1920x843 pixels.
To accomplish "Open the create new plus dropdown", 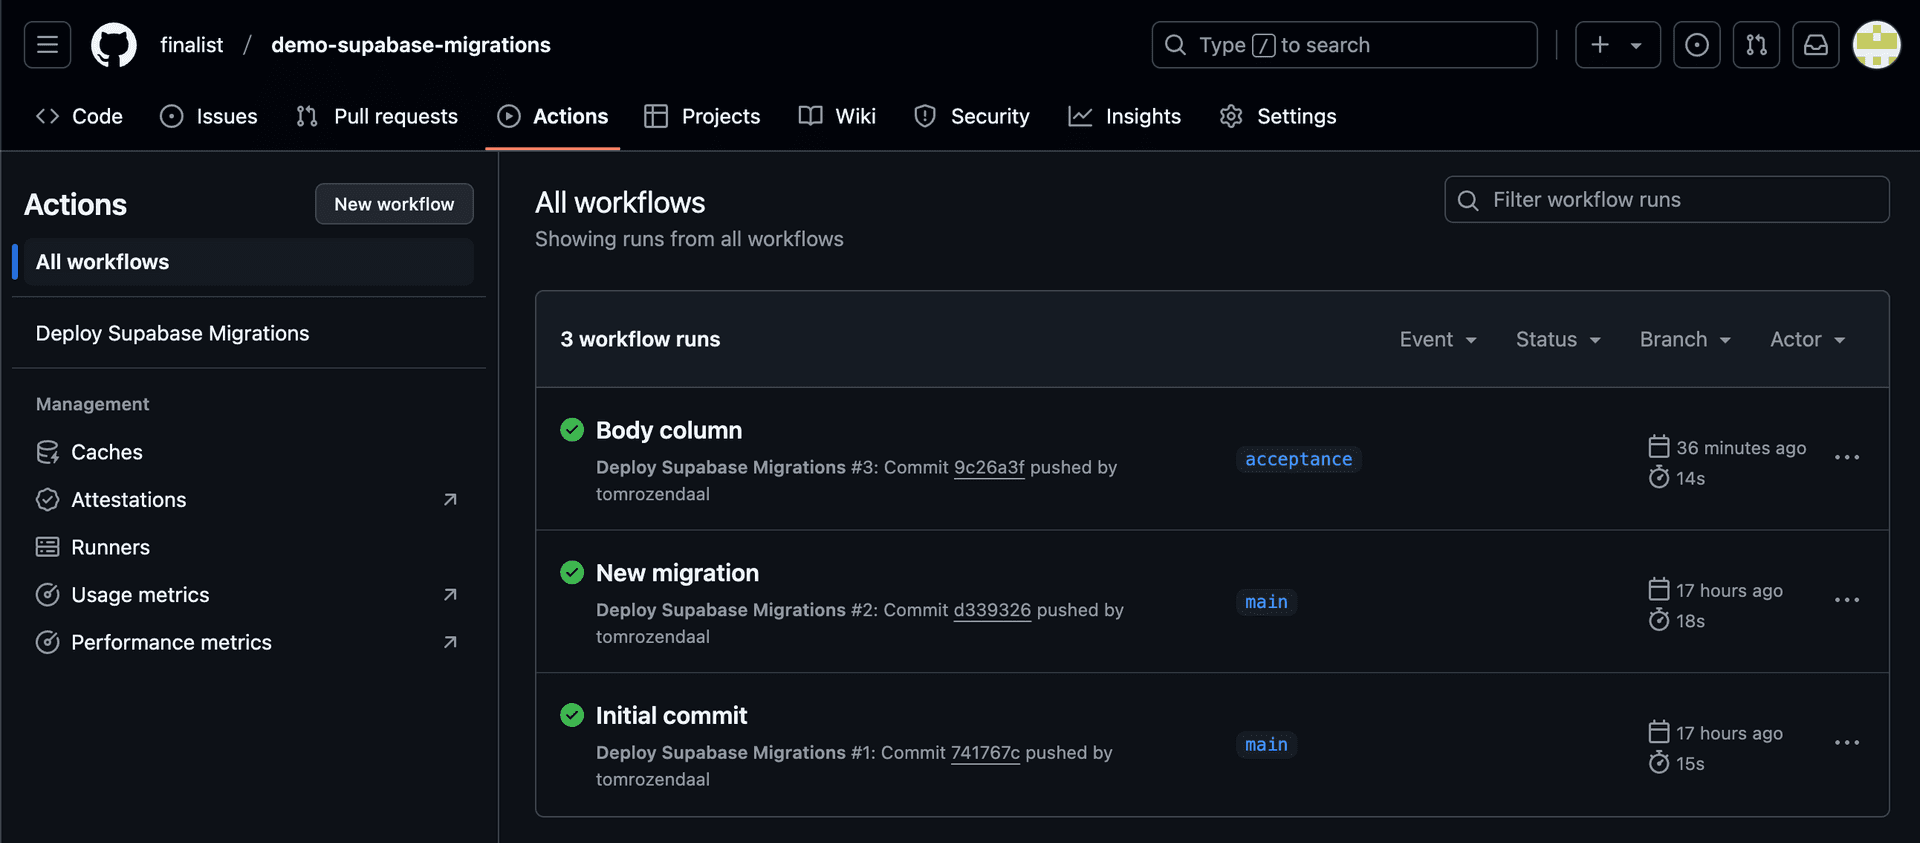I will pos(1617,45).
